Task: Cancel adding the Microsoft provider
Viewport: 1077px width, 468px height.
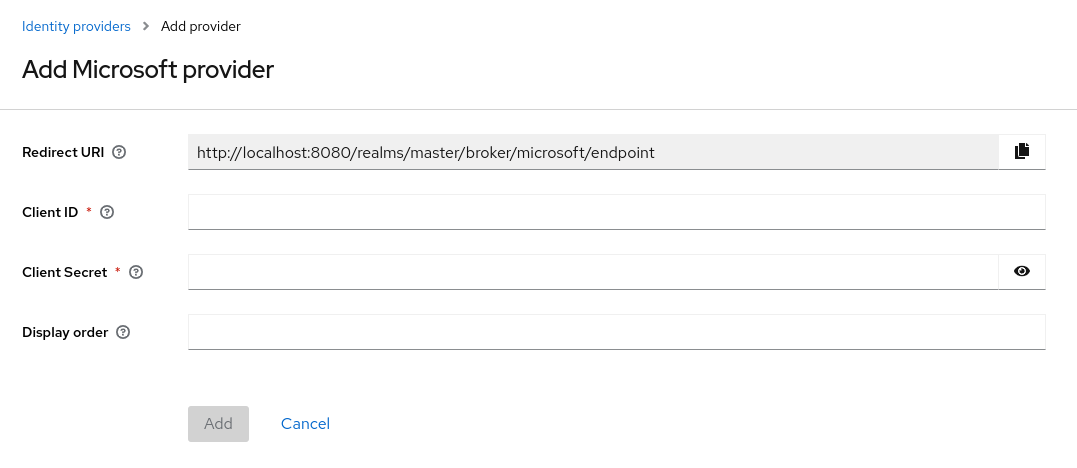Action: tap(305, 424)
